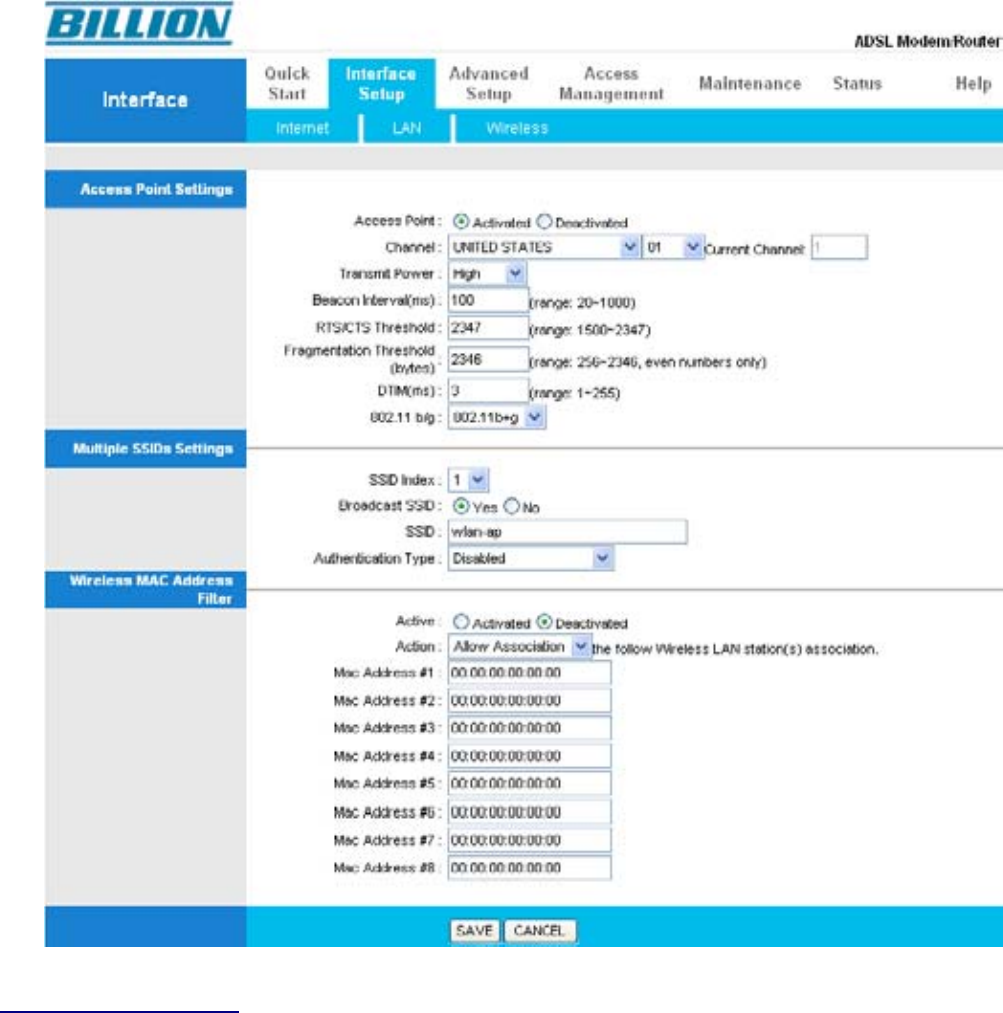Open the Maintenance tab
This screenshot has width=1003, height=1013.
[x=750, y=83]
